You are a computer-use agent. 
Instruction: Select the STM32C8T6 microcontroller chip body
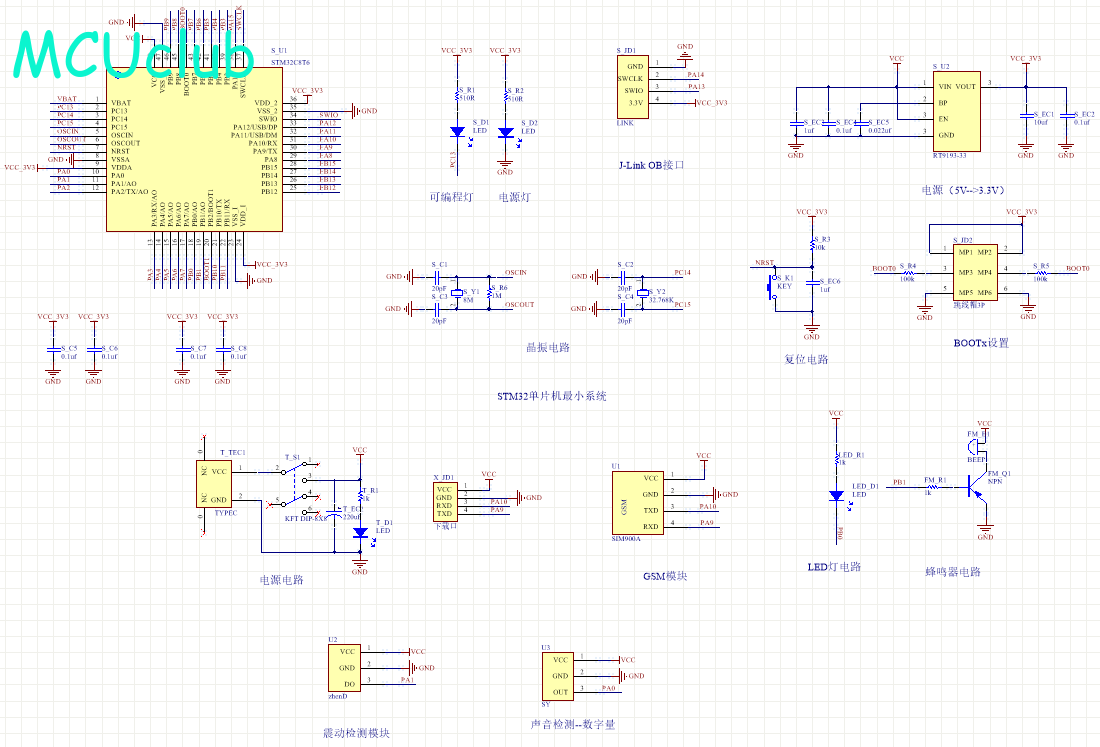(x=194, y=149)
